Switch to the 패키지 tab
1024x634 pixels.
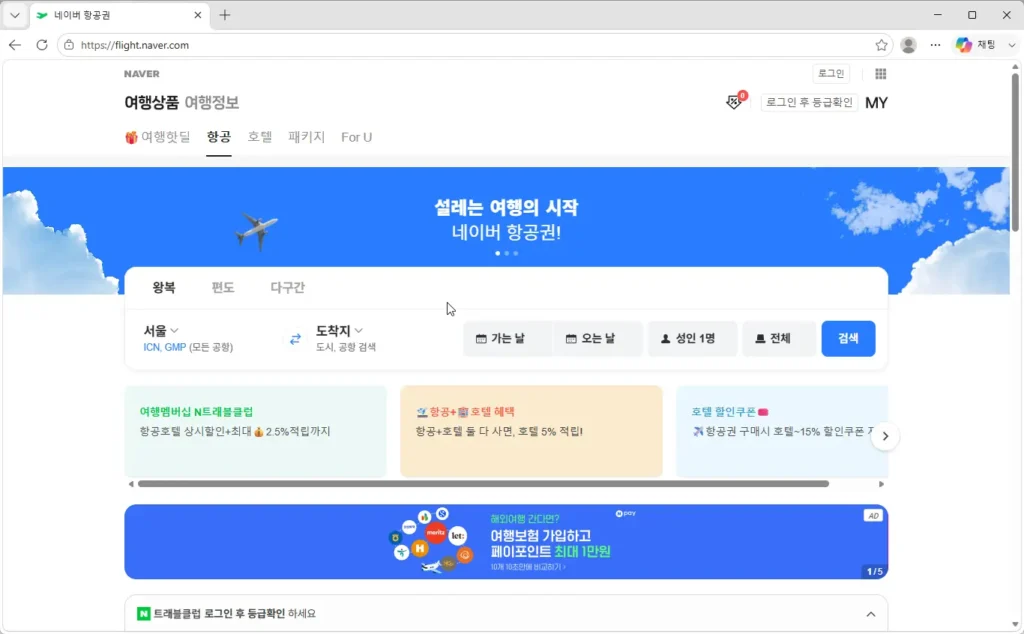306,137
